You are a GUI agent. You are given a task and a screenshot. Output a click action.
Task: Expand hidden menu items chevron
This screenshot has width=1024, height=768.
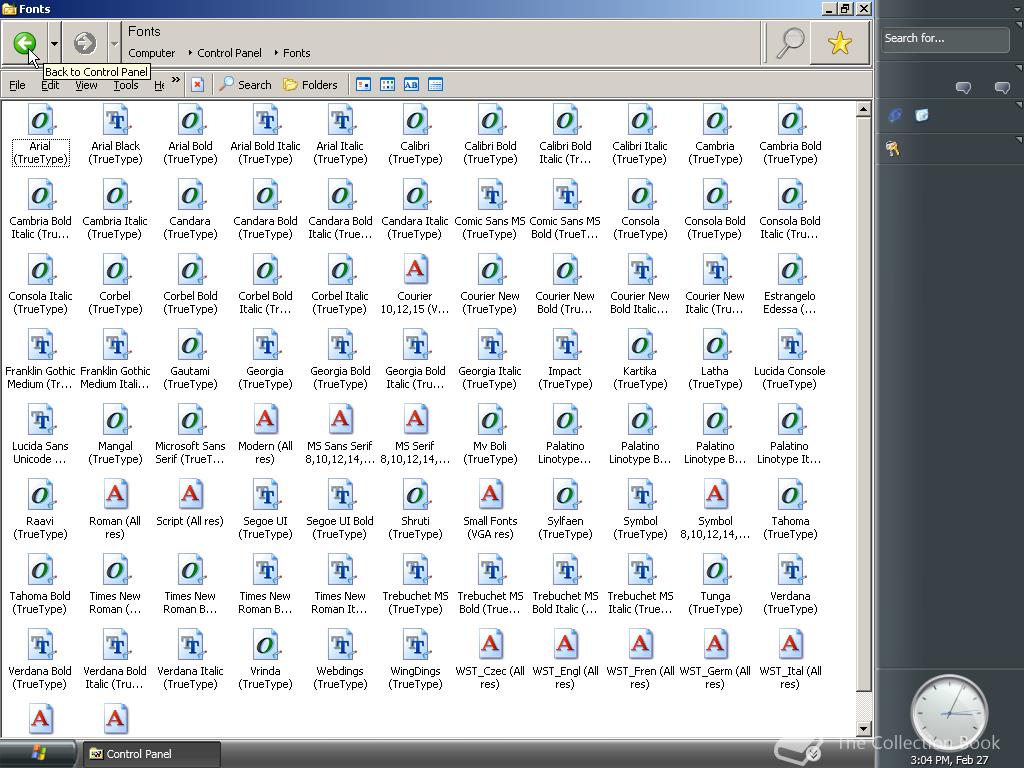pyautogui.click(x=176, y=81)
